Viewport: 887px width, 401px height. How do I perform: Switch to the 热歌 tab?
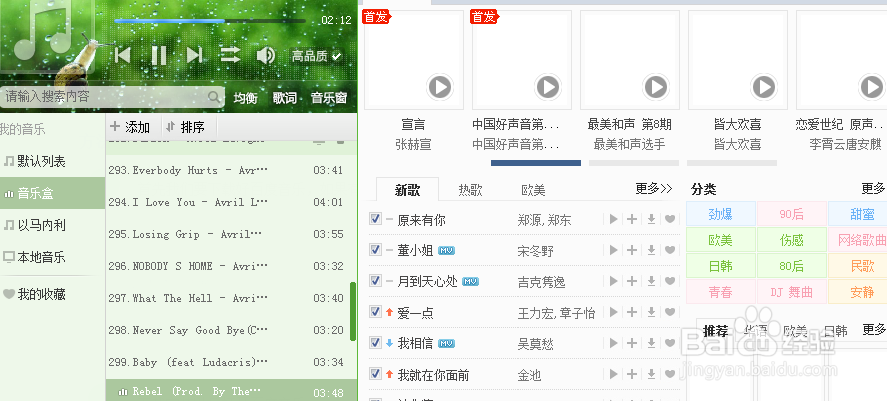coord(470,190)
